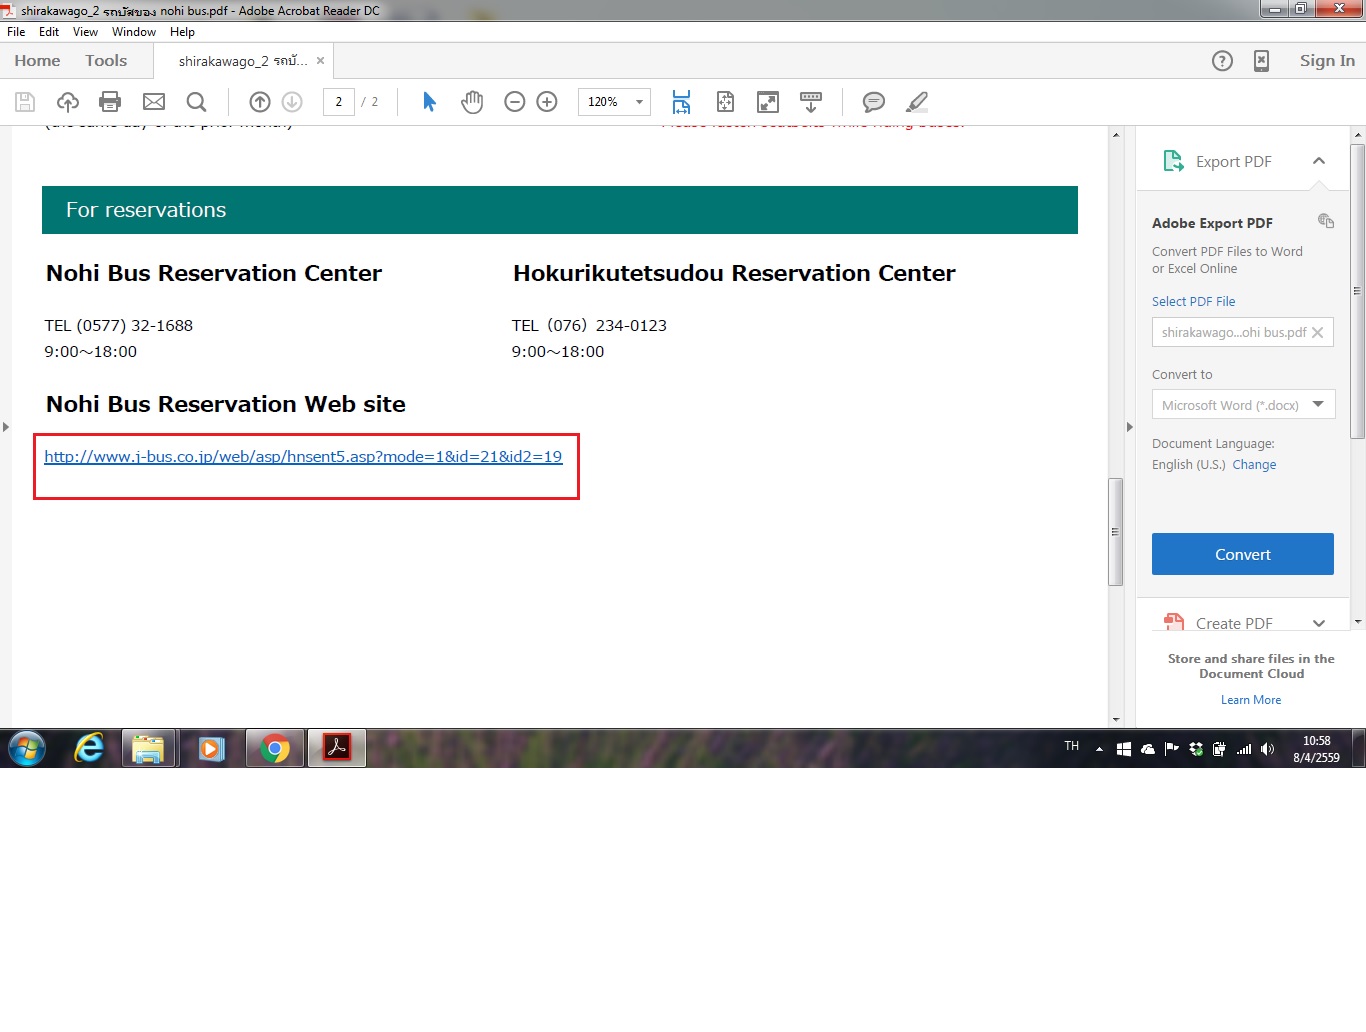Image resolution: width=1366 pixels, height=1032 pixels.
Task: Collapse right tools pane arrow
Action: pos(1129,427)
